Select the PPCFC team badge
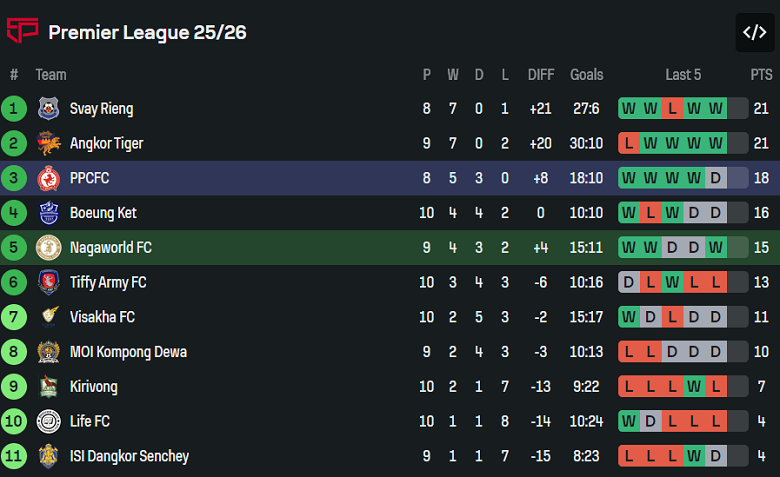This screenshot has width=780, height=477. point(48,179)
